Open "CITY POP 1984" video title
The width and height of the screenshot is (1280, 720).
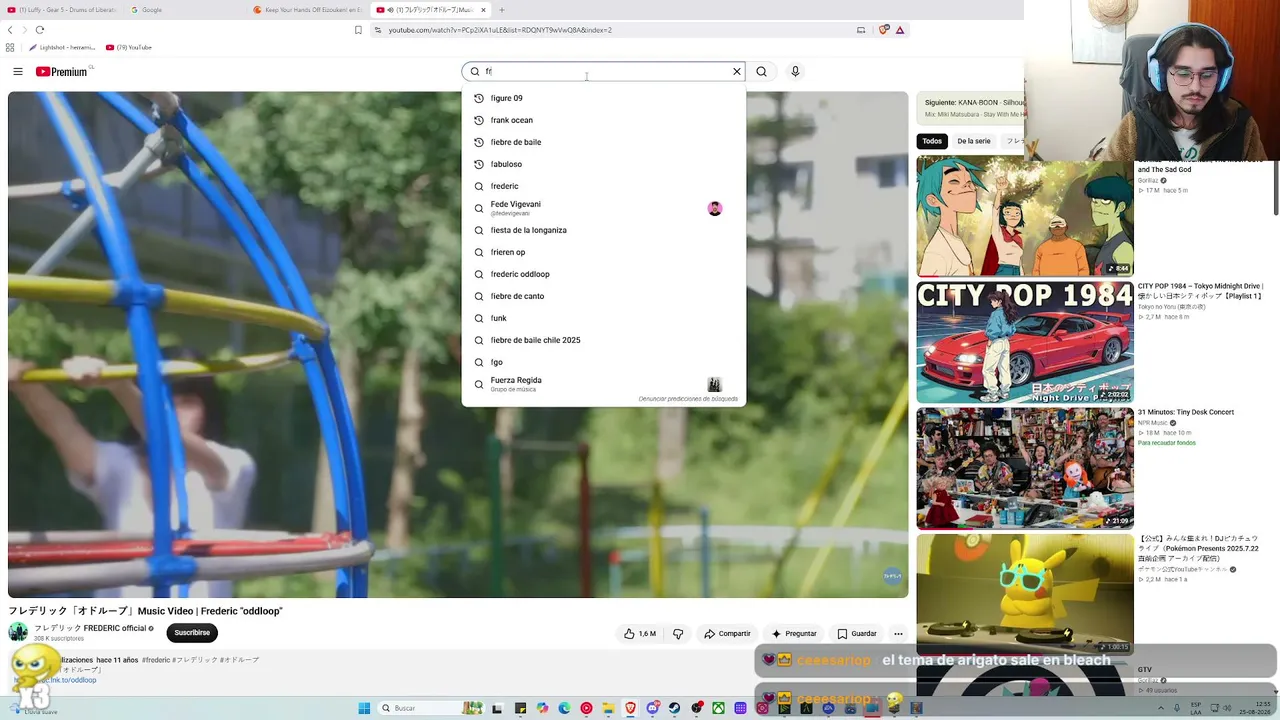pyautogui.click(x=1201, y=291)
